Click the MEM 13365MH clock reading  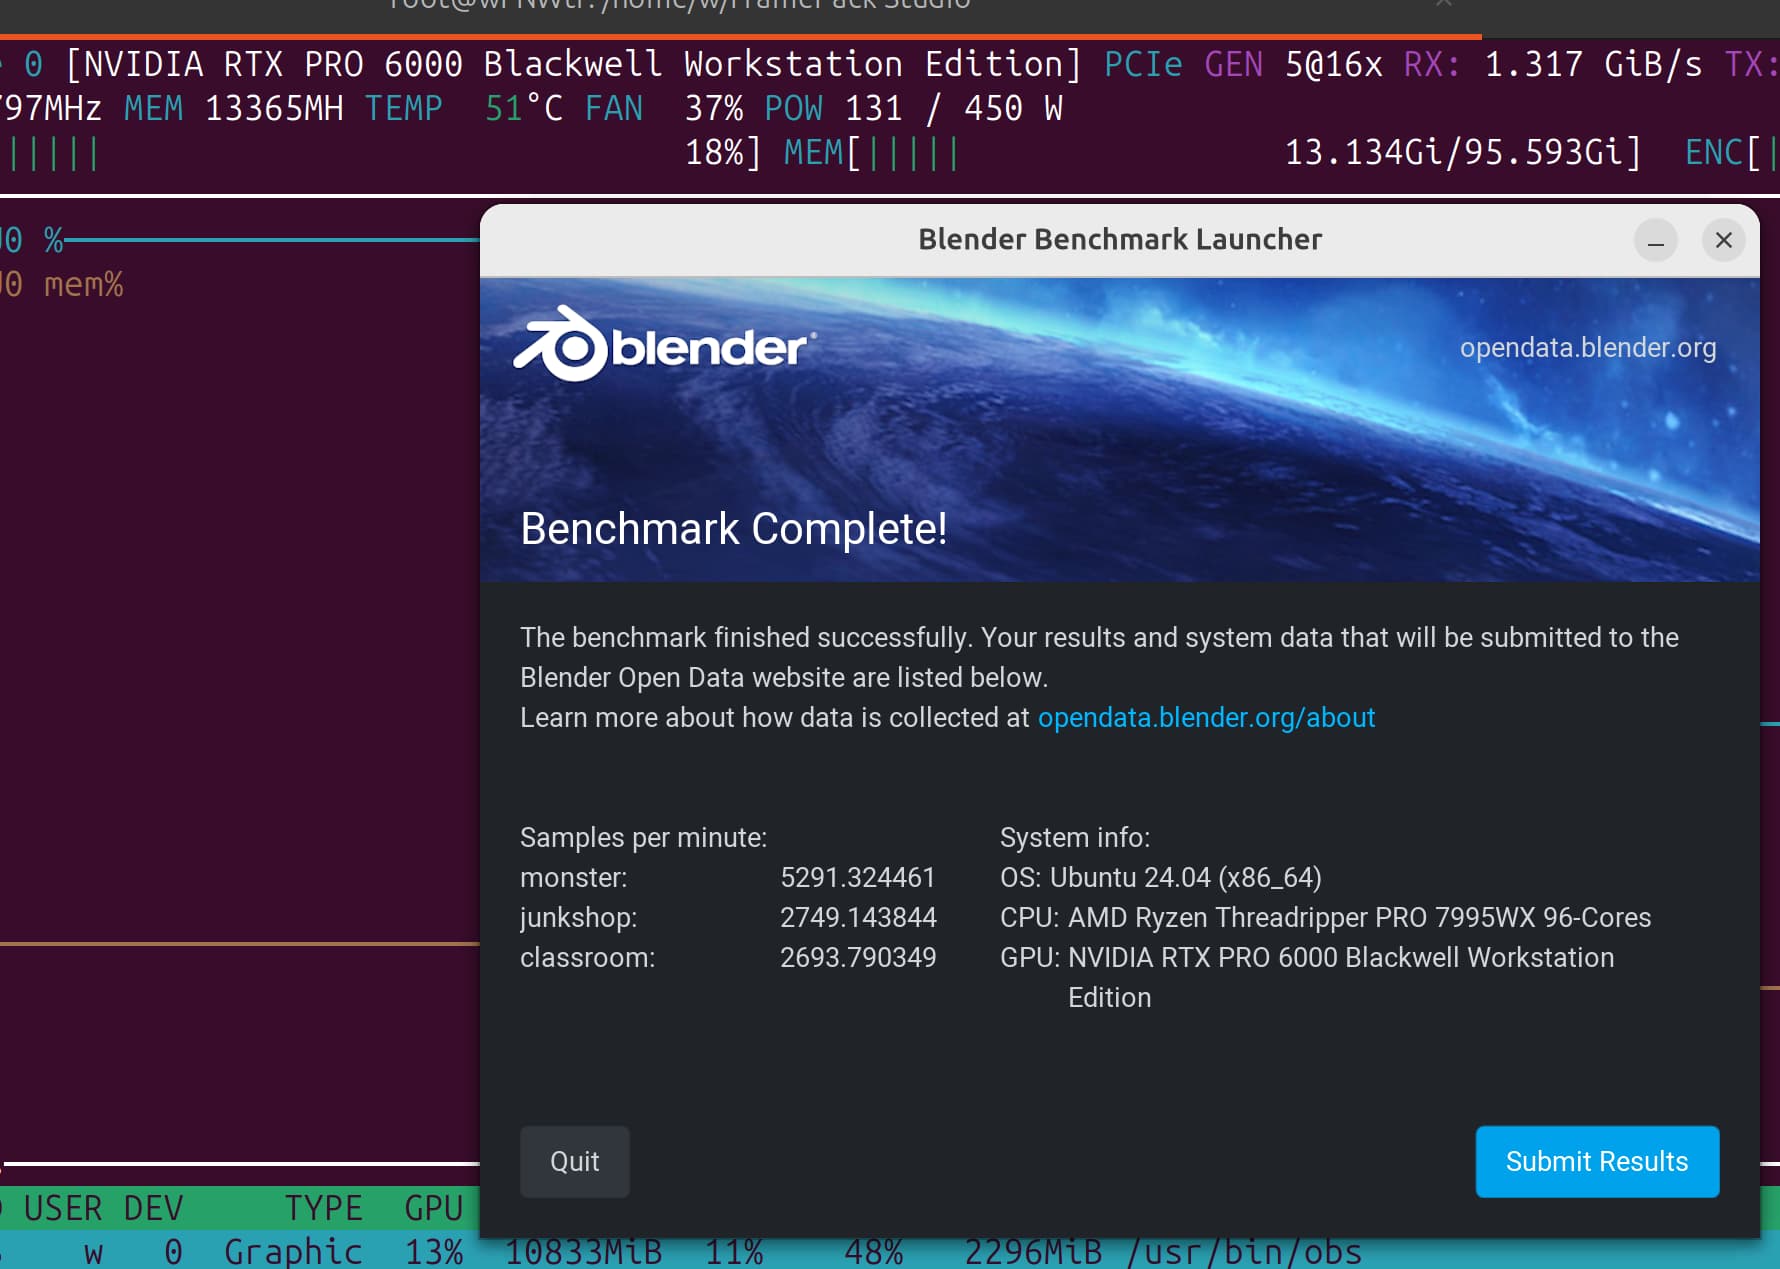233,108
